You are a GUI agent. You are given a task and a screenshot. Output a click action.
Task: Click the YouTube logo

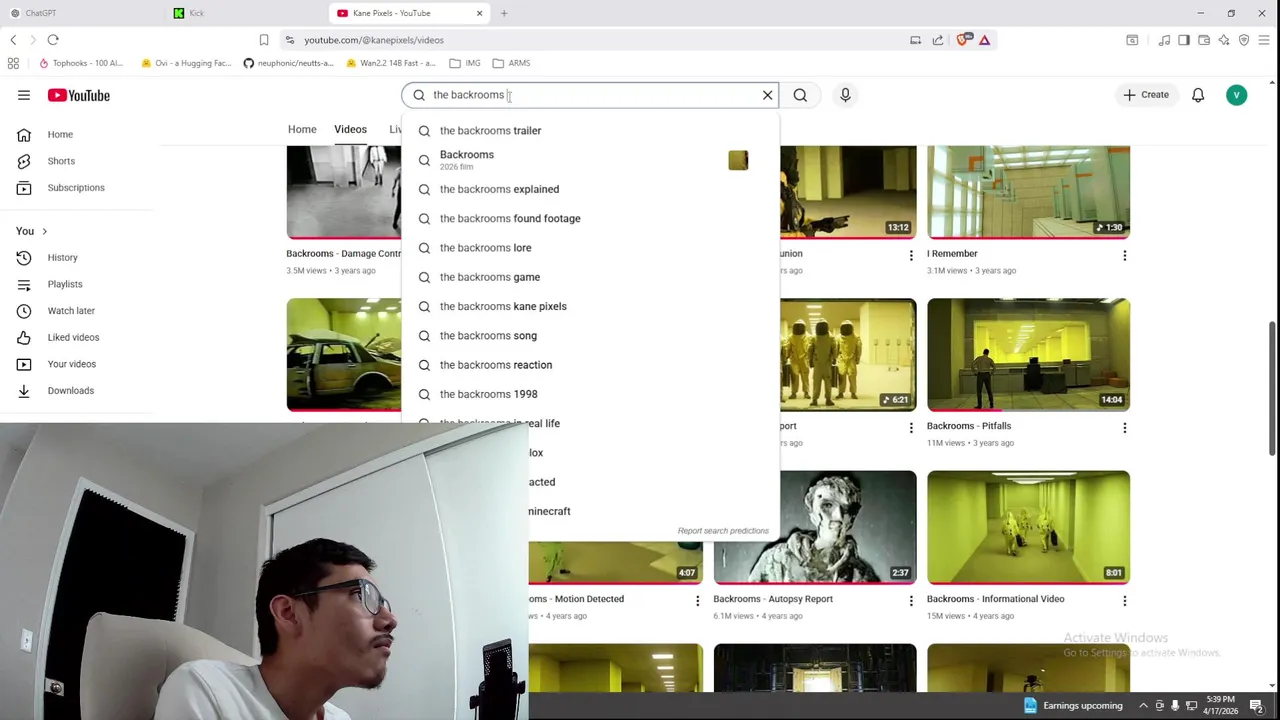[78, 95]
